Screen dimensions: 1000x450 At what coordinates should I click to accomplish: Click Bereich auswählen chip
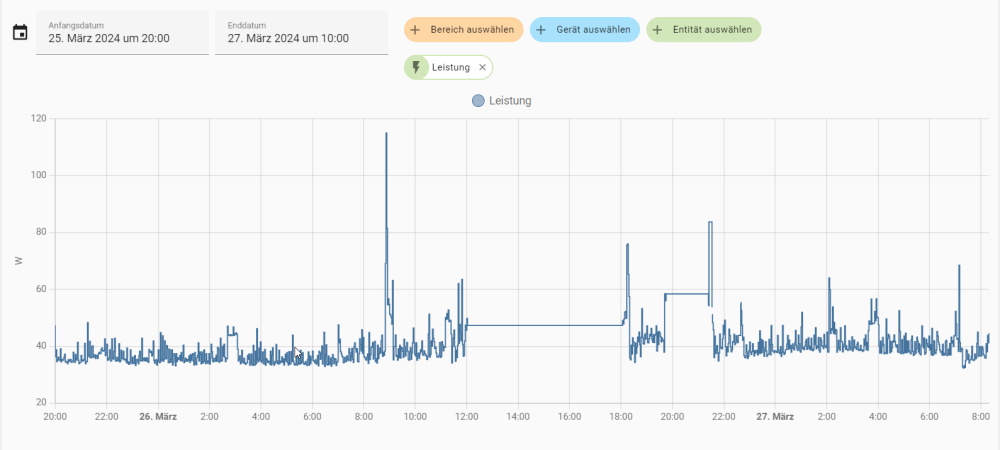pos(464,30)
